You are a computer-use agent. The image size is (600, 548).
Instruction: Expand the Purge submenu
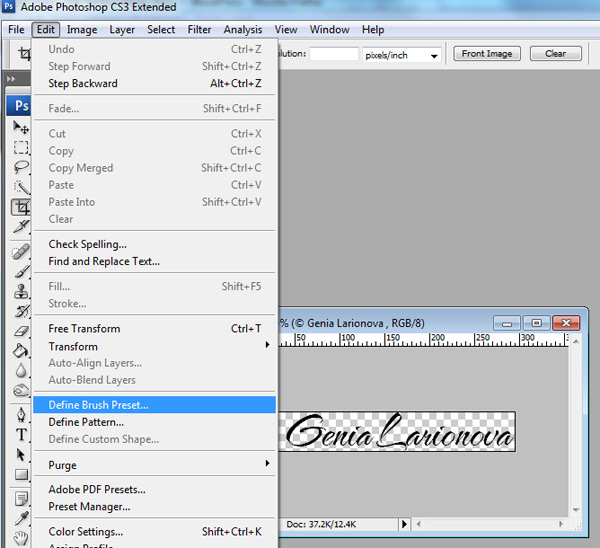pos(155,465)
